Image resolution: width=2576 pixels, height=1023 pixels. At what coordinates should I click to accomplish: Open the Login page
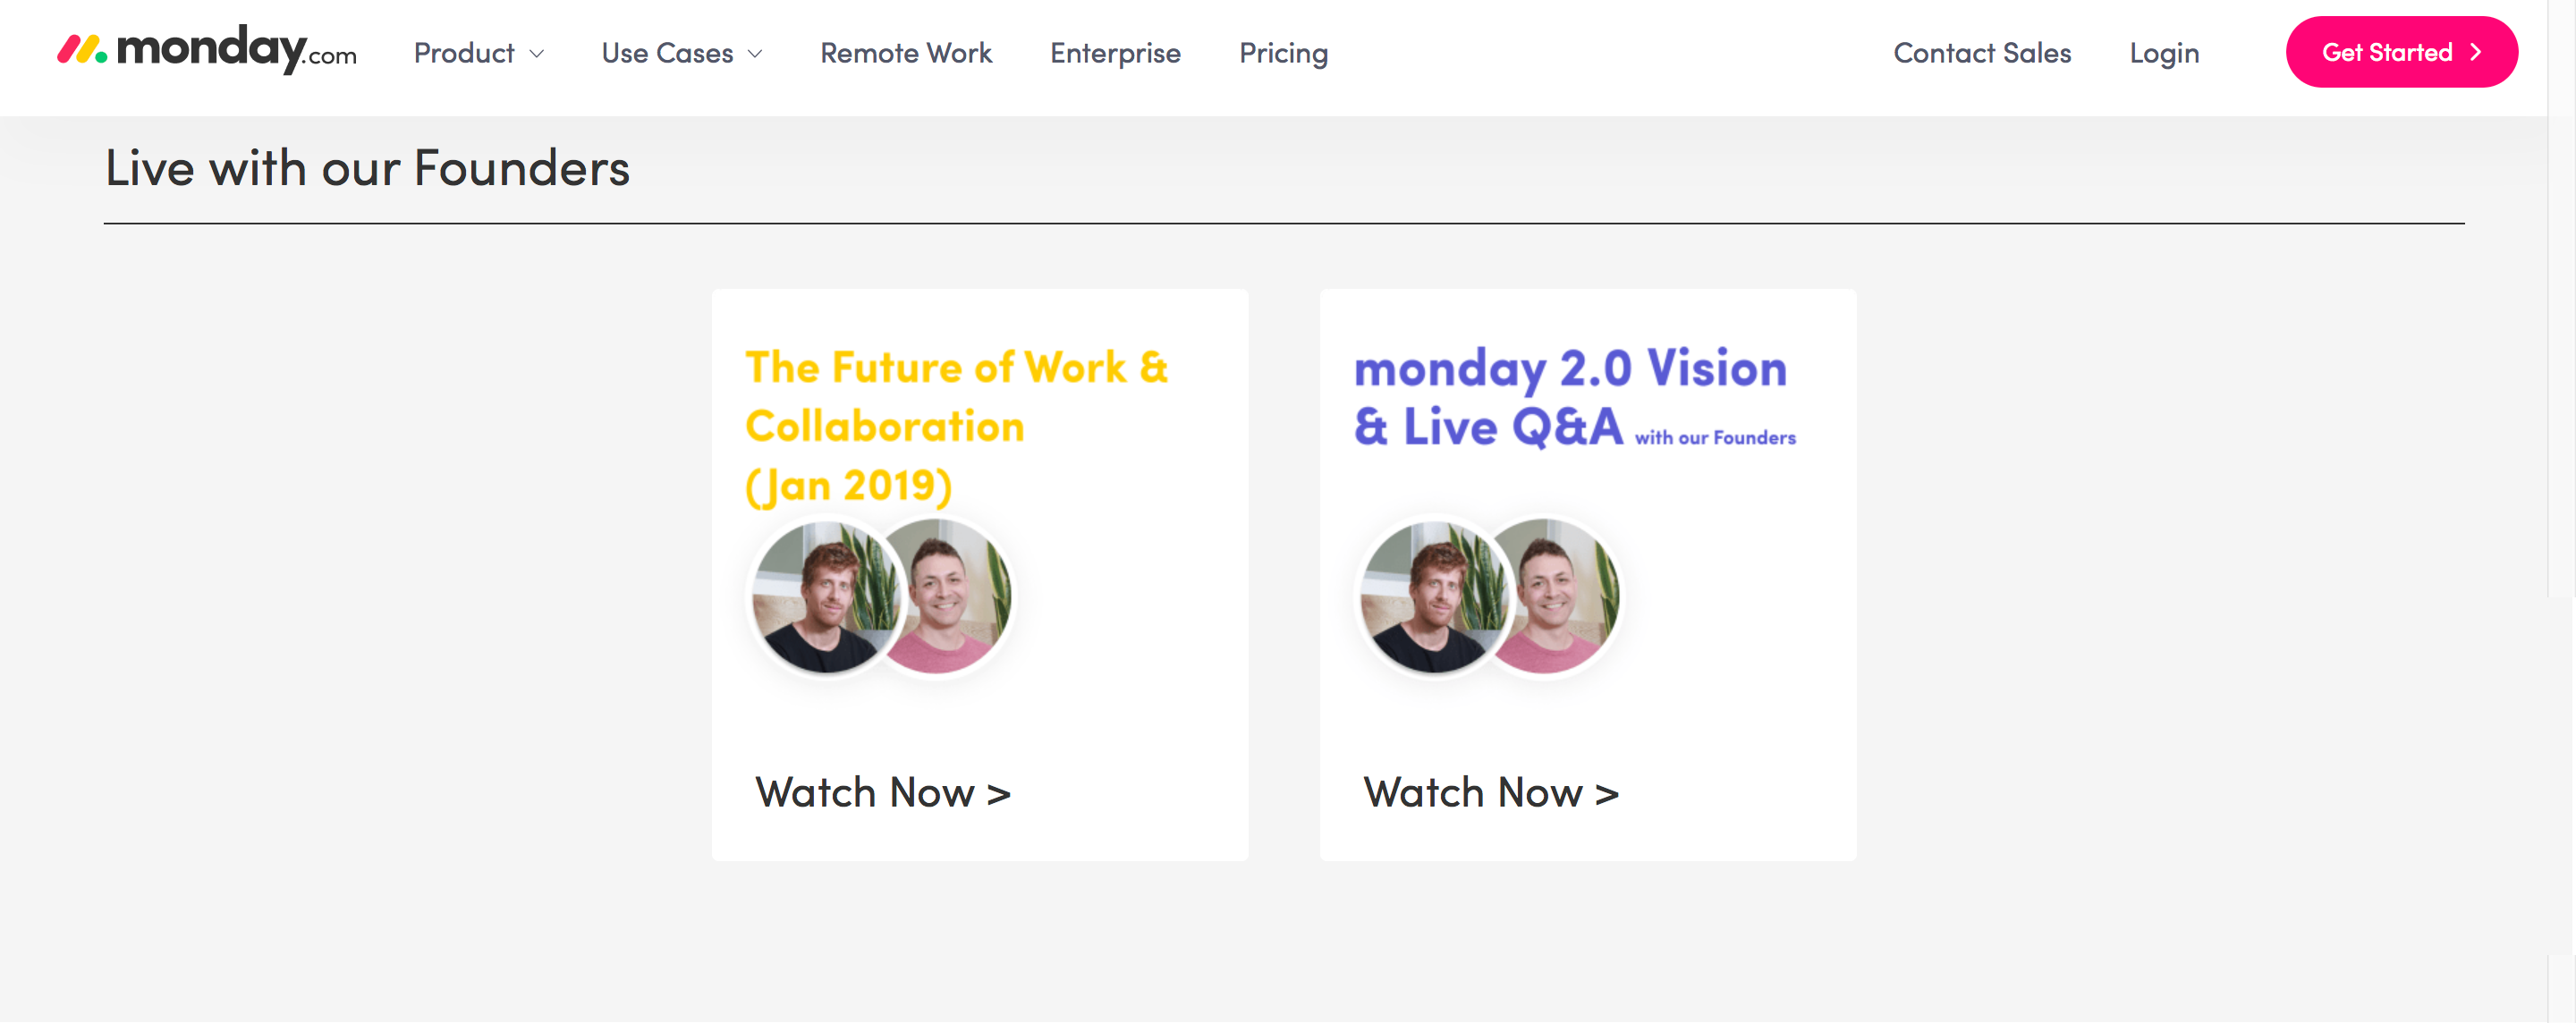click(x=2164, y=53)
